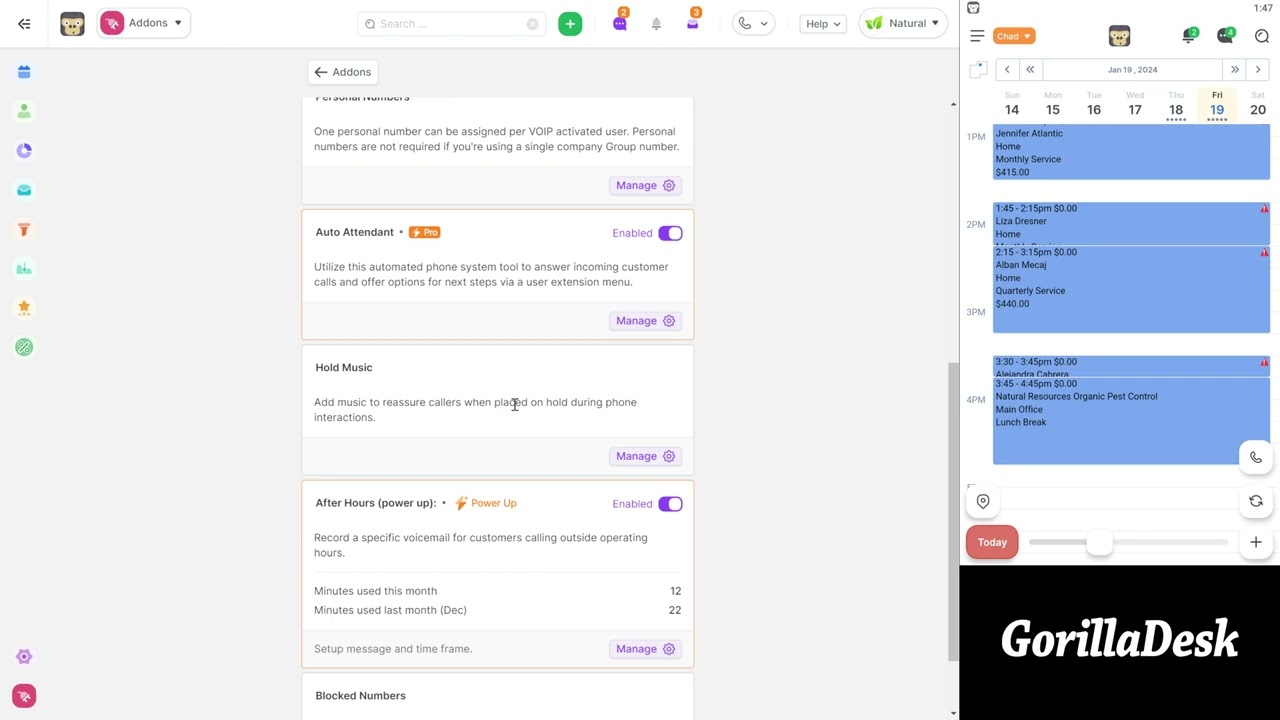This screenshot has width=1280, height=720.
Task: Open the notifications bell icon
Action: 656,24
